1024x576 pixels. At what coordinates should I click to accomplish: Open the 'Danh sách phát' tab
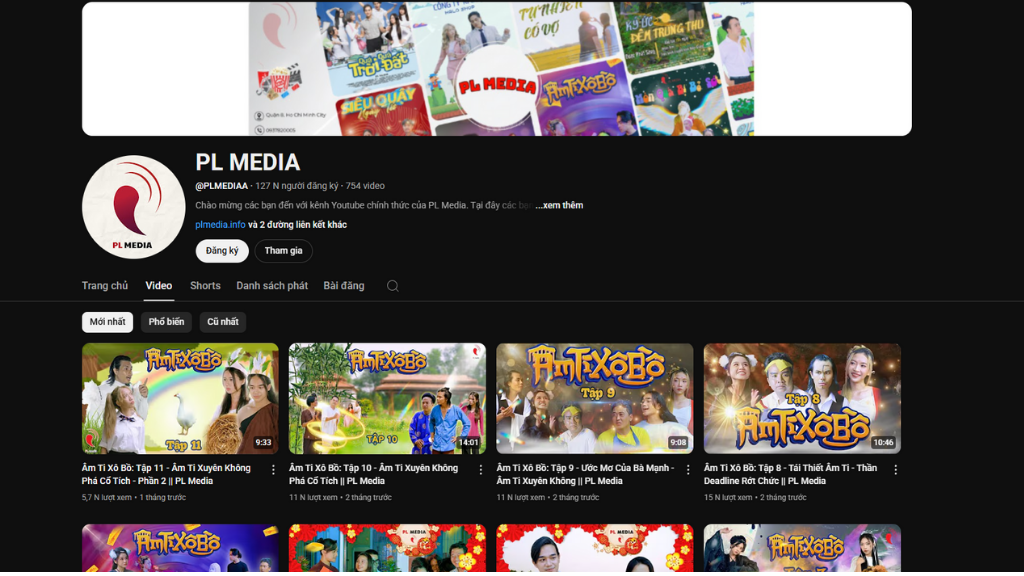272,286
